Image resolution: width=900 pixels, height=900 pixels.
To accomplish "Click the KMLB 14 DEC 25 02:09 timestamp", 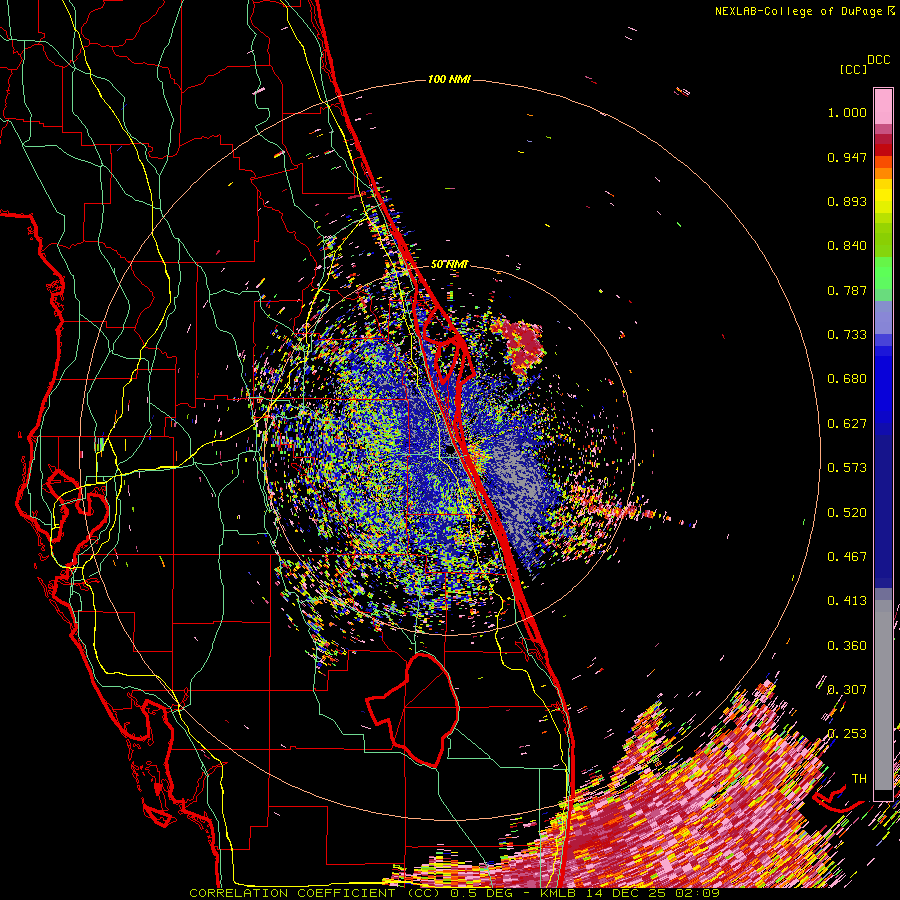I will coord(630,893).
